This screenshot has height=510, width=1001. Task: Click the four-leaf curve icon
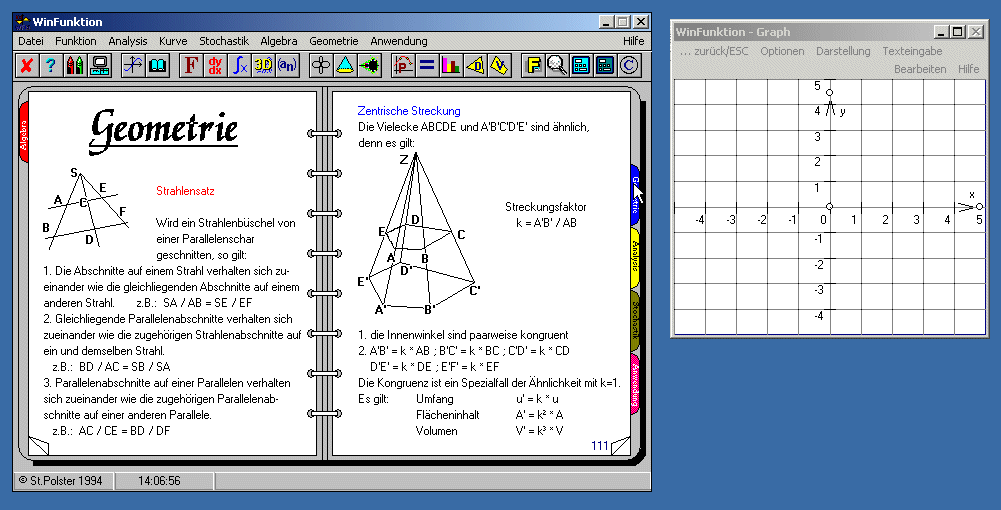tap(320, 65)
